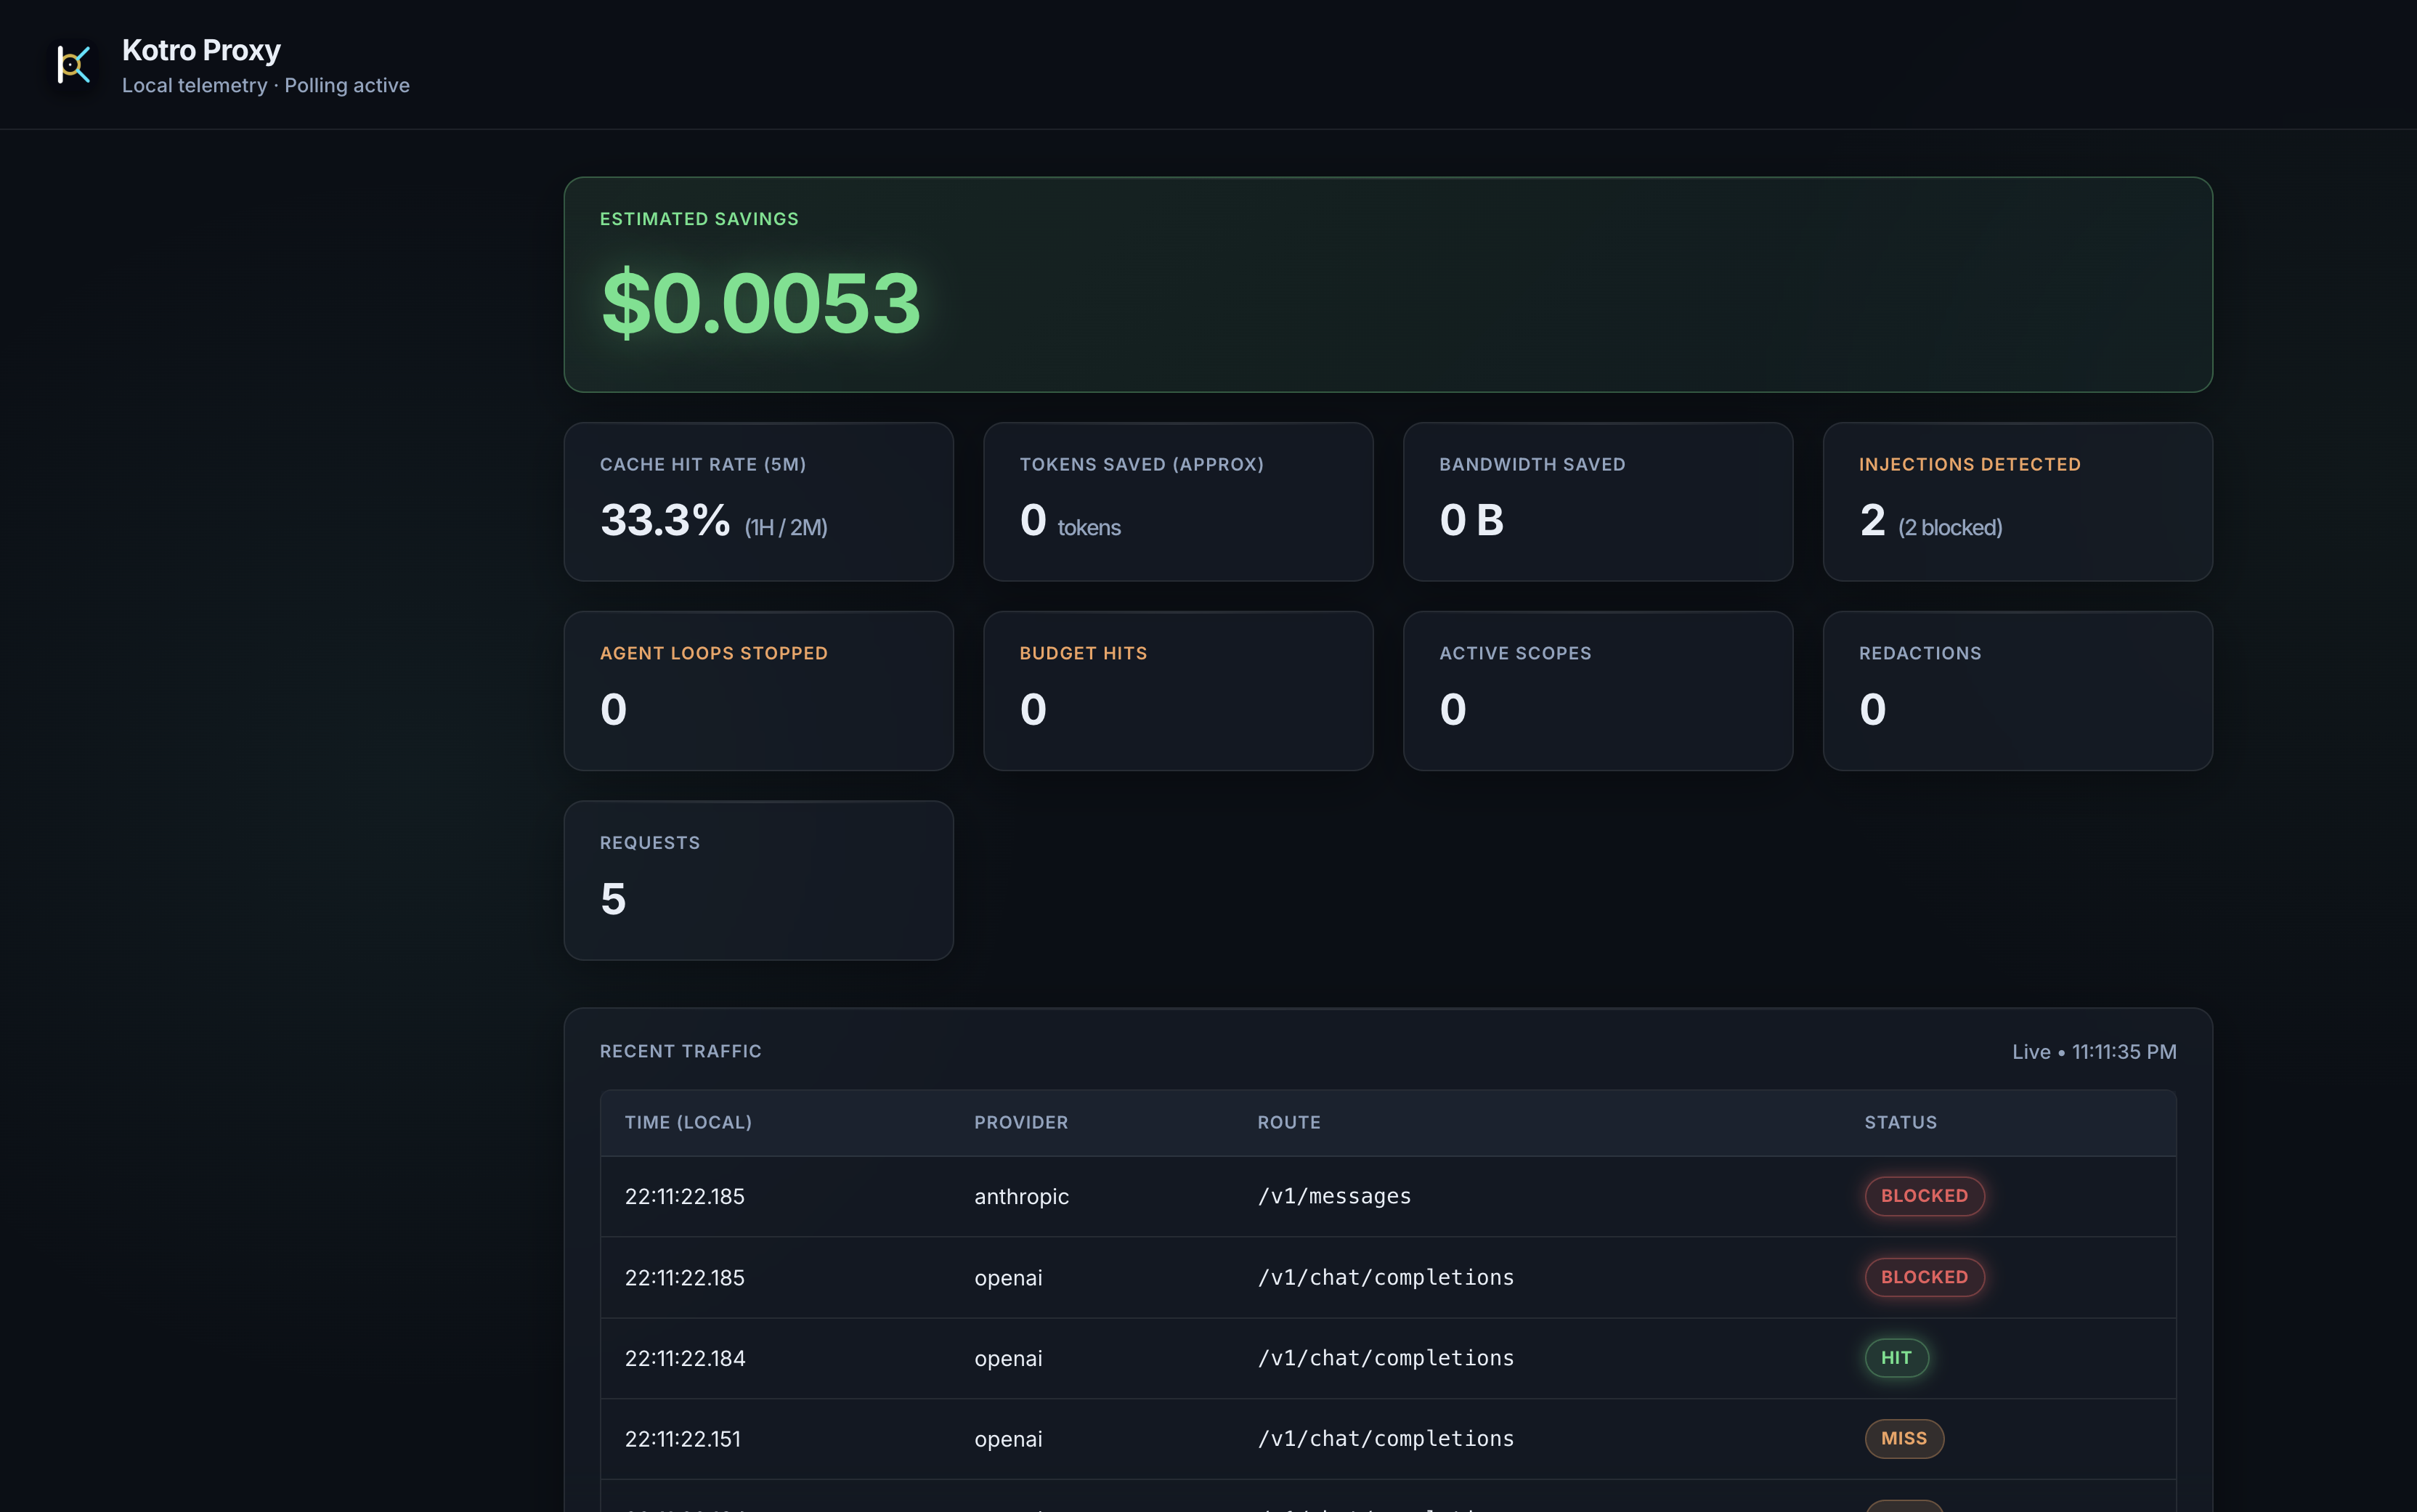Screen dimensions: 2417x1512
Task: Click the Status column header
Action: click(x=1900, y=1123)
